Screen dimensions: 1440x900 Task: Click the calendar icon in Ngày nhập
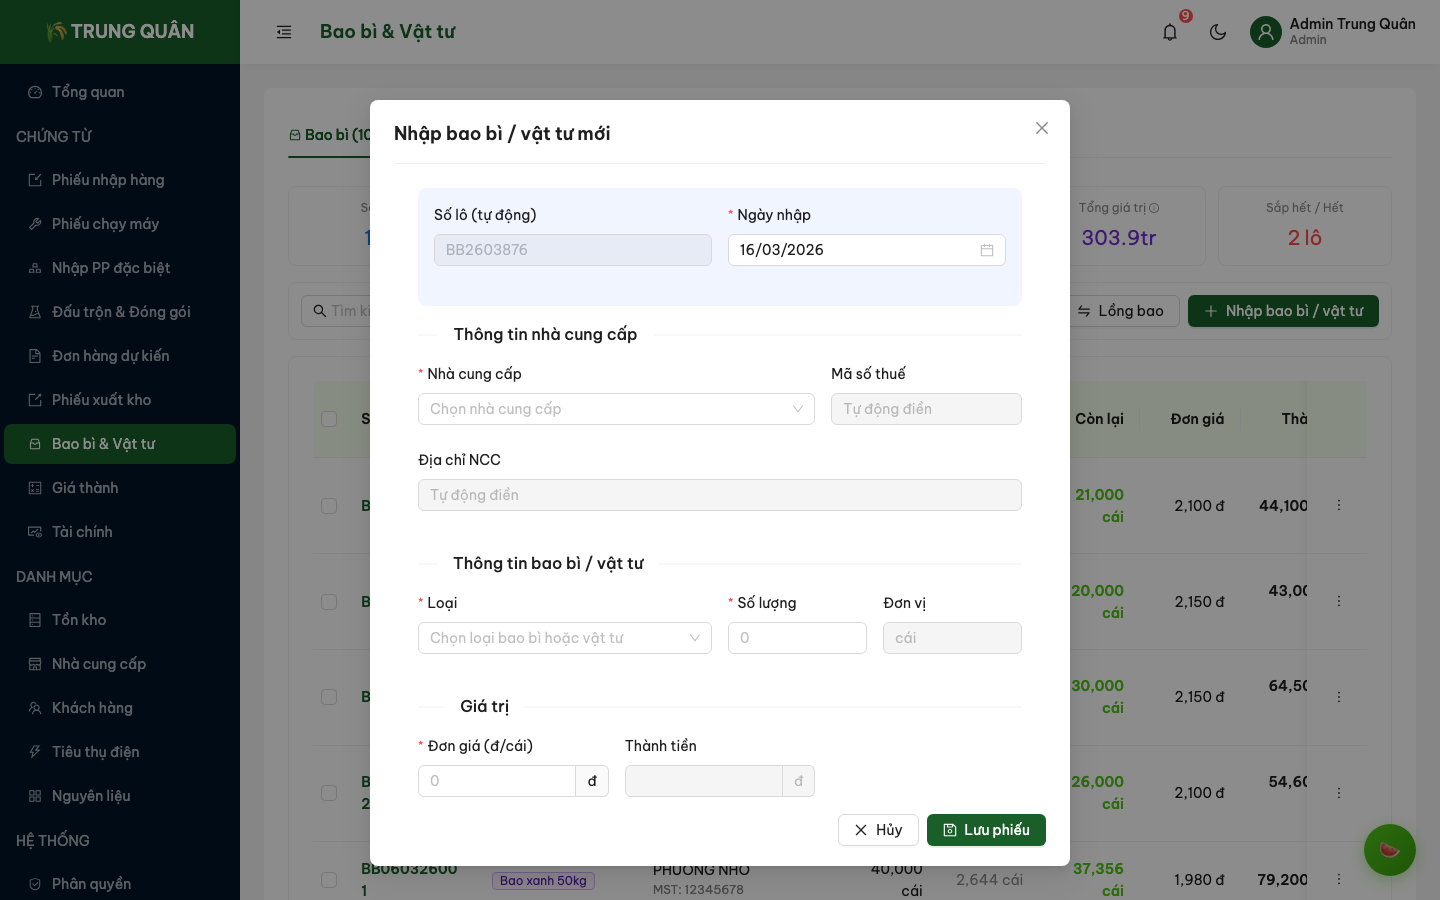coord(986,250)
